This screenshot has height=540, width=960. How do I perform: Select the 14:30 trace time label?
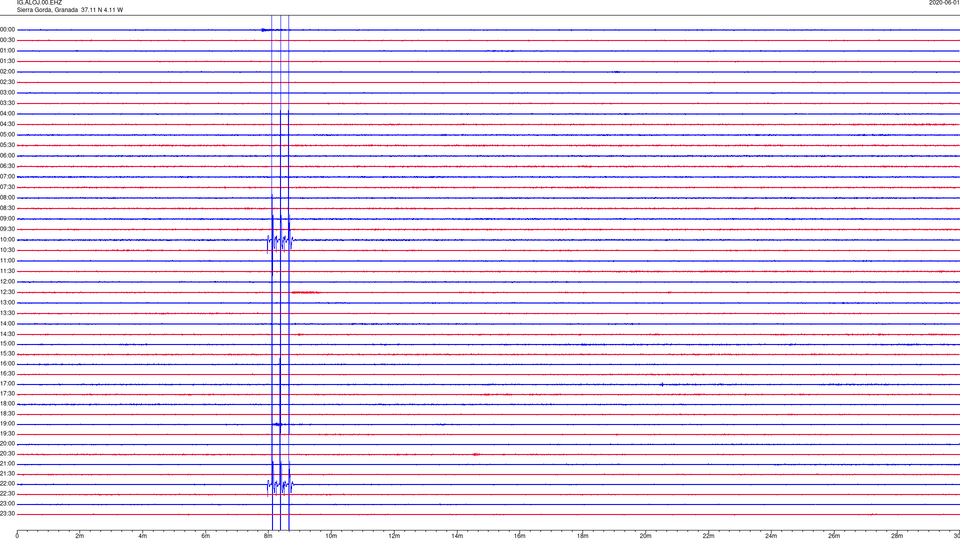click(7, 334)
